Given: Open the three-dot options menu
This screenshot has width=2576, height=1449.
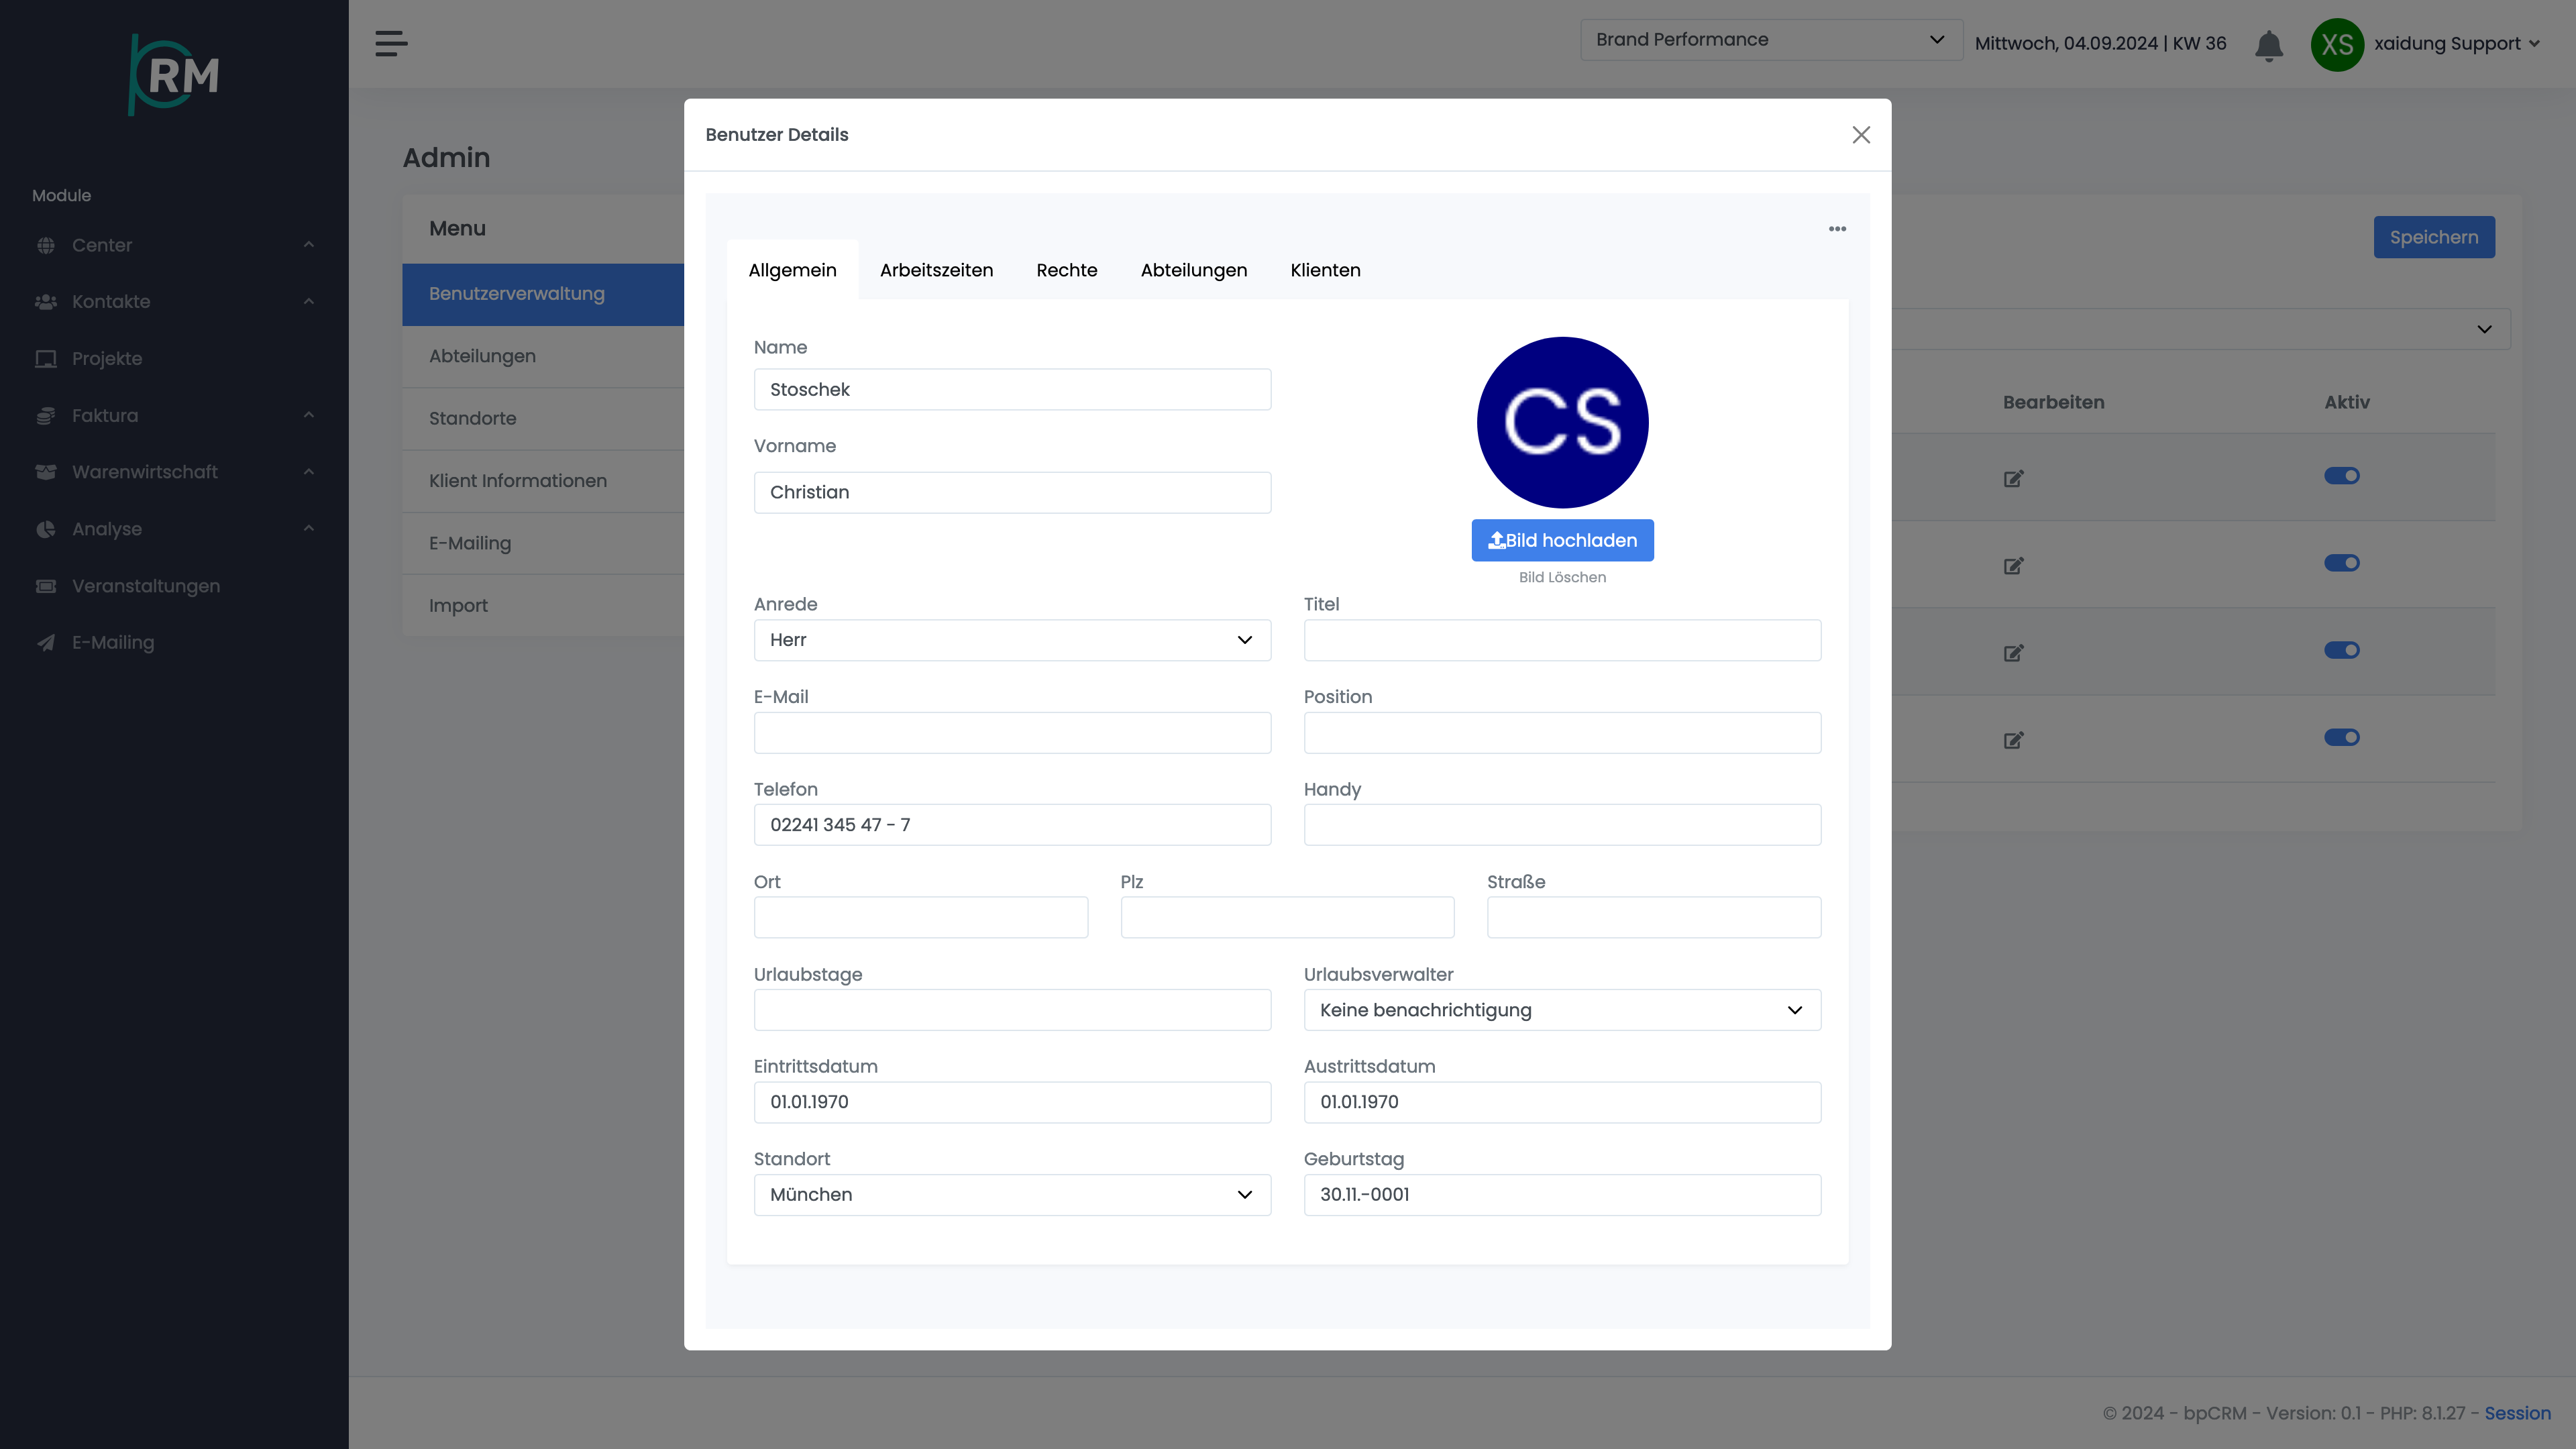Looking at the screenshot, I should [x=1838, y=229].
